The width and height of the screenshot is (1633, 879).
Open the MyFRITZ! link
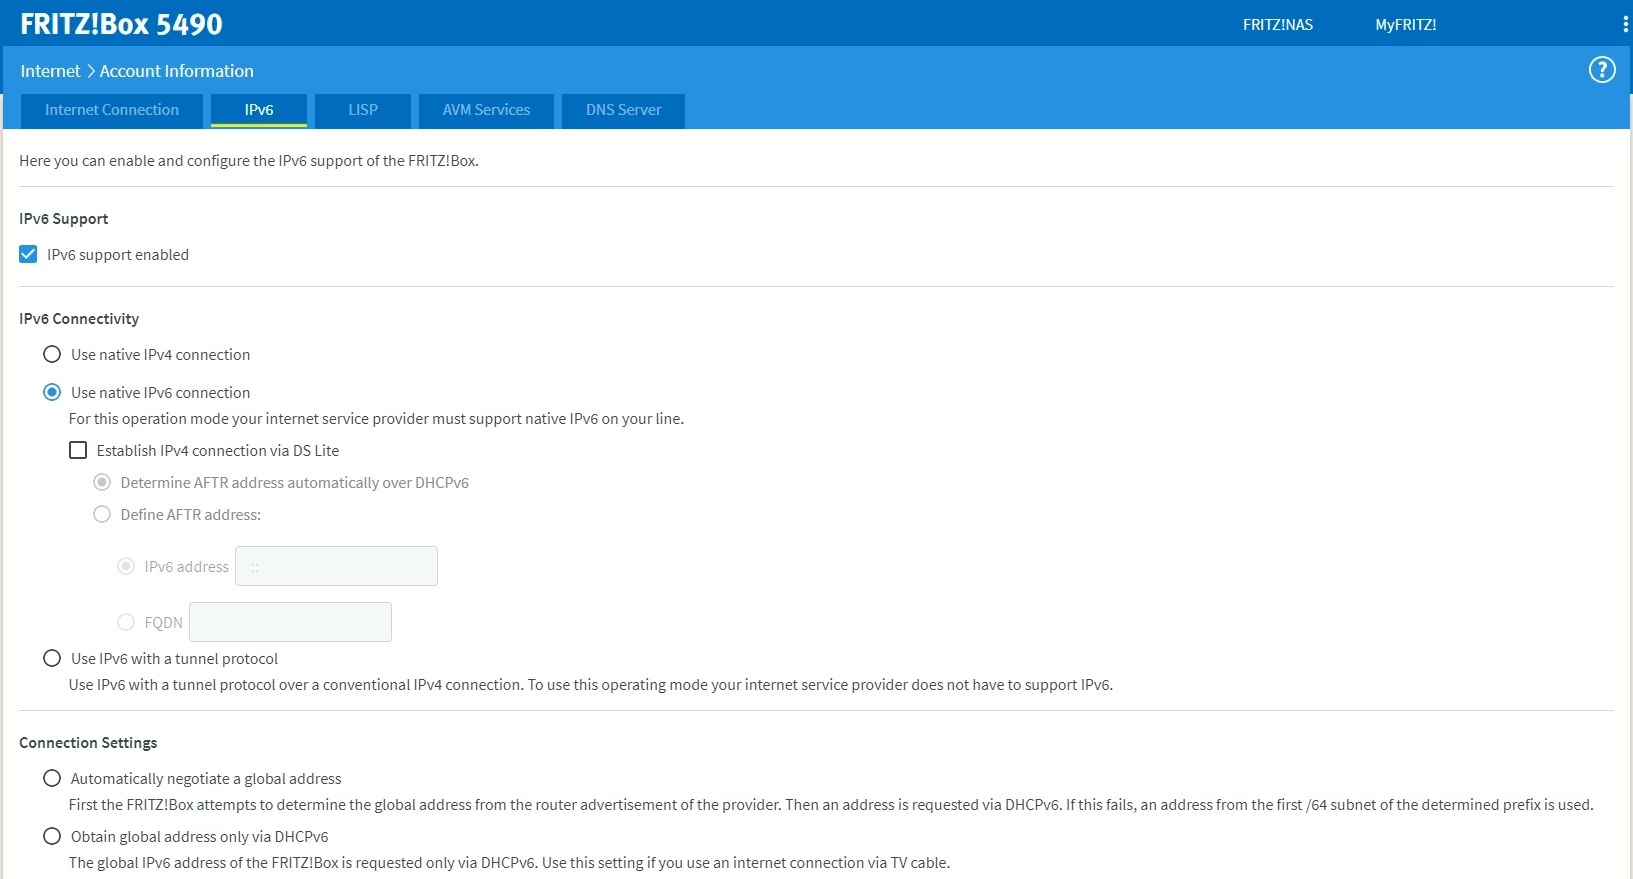point(1406,25)
